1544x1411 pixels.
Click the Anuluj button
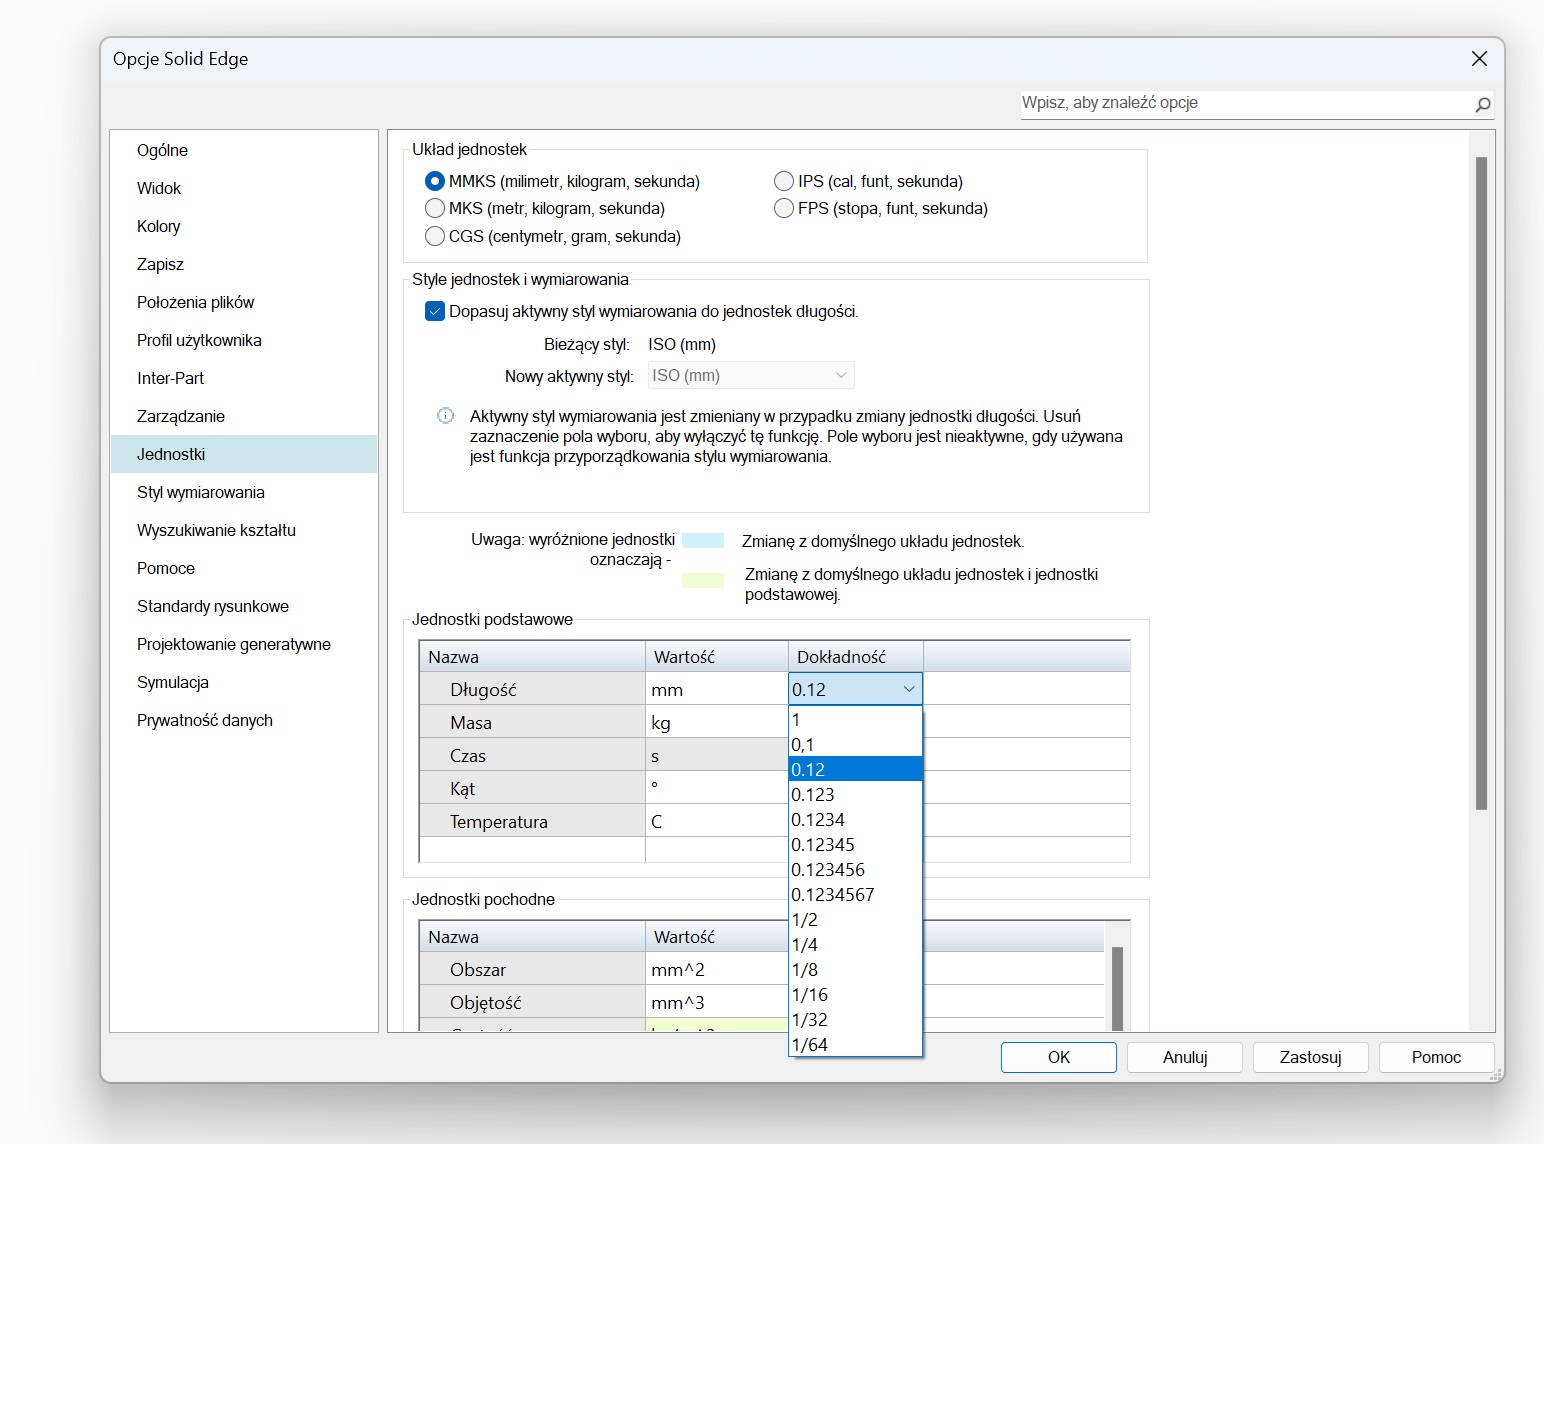tap(1184, 1057)
